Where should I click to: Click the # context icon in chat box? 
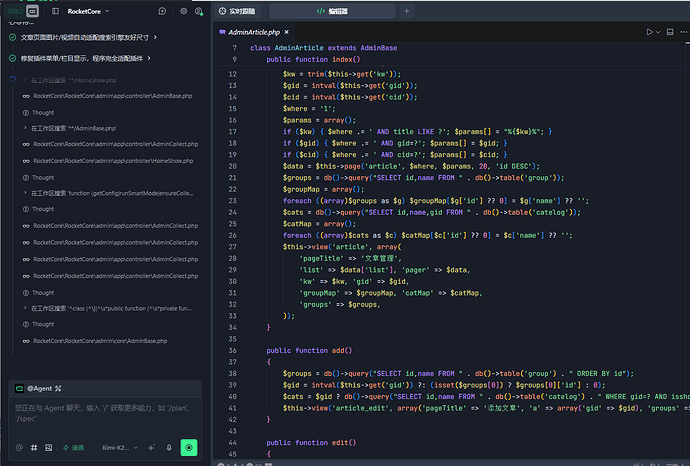point(34,448)
